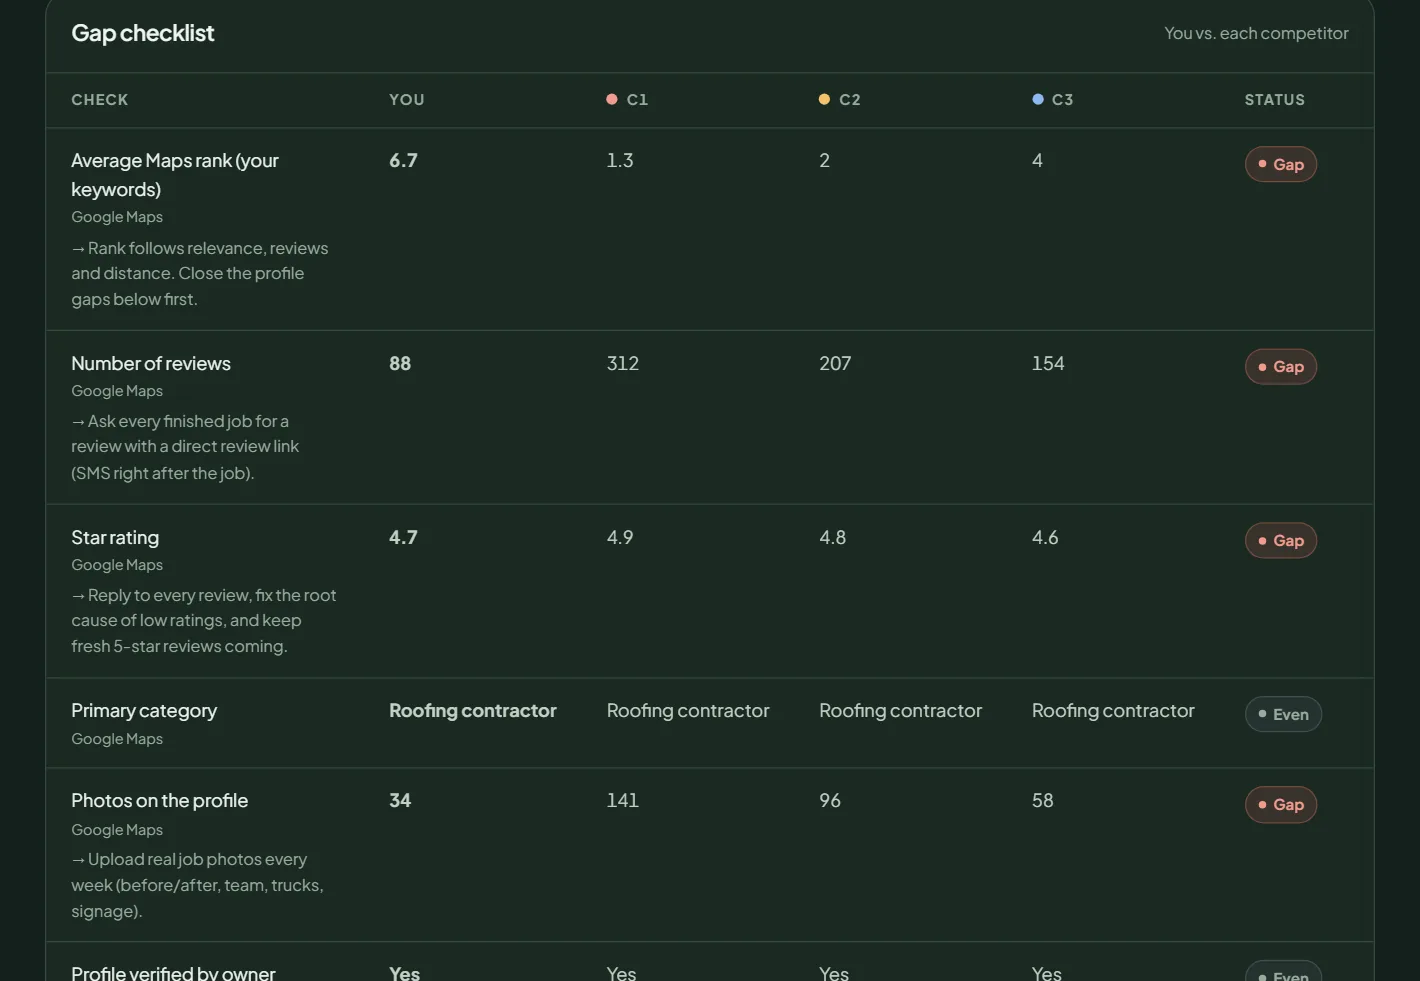1420x981 pixels.
Task: Select your photo count 34
Action: coord(400,800)
